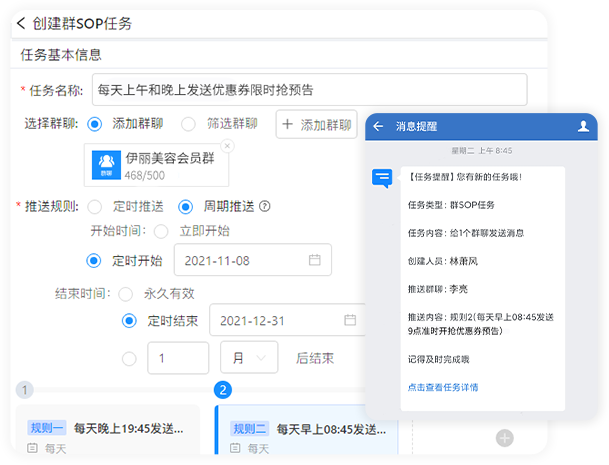
Task: Click the 伊丽美容会员群 group avatar icon
Action: [x=106, y=166]
